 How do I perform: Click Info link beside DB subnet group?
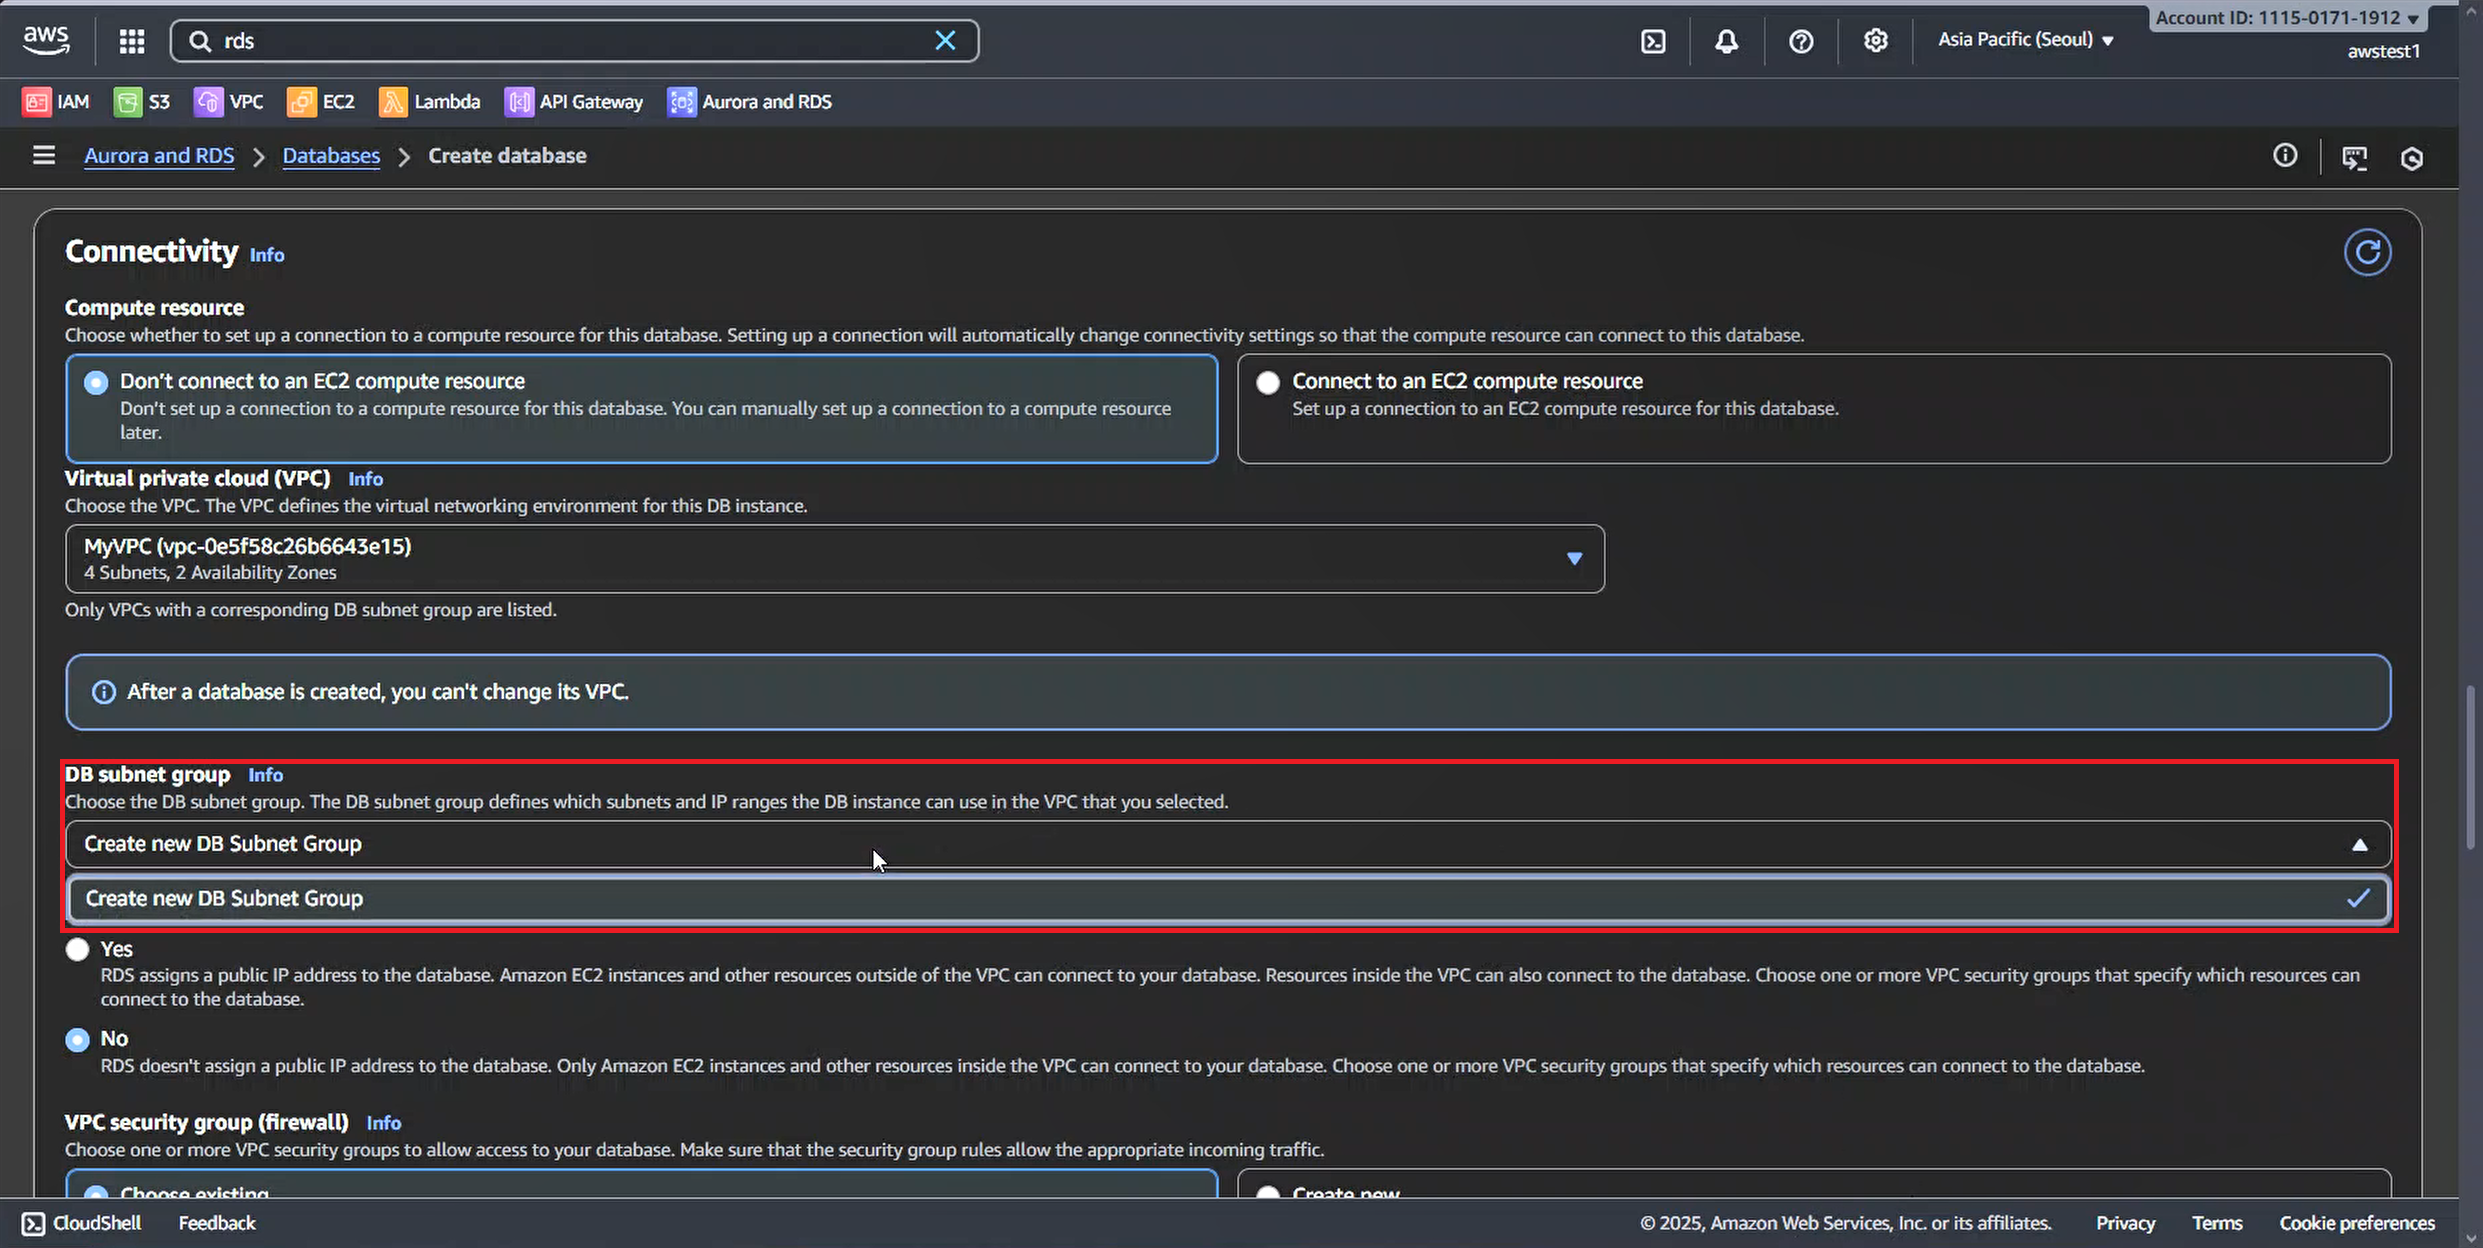click(265, 775)
